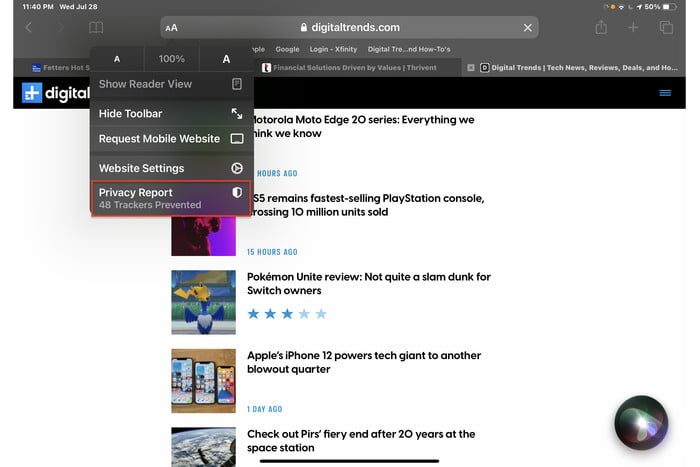Tap the Safari back arrow

click(28, 28)
